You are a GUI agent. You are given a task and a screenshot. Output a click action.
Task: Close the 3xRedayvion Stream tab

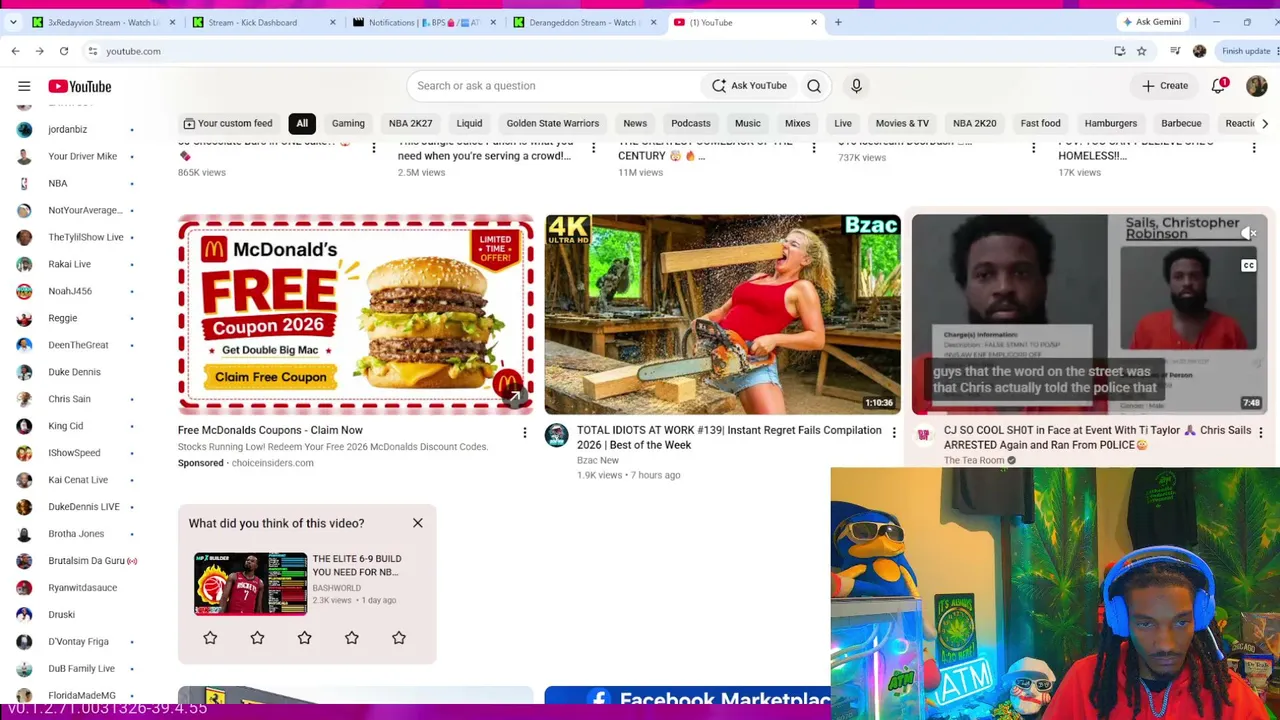point(172,22)
